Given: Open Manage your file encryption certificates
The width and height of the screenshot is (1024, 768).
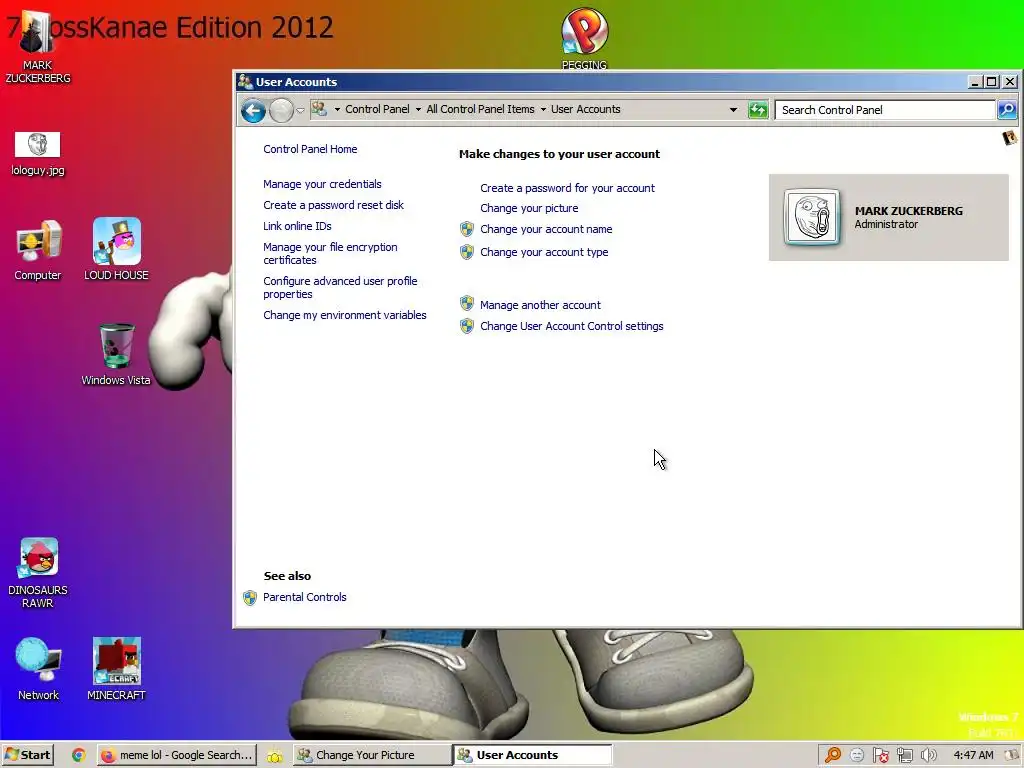Looking at the screenshot, I should click(330, 253).
